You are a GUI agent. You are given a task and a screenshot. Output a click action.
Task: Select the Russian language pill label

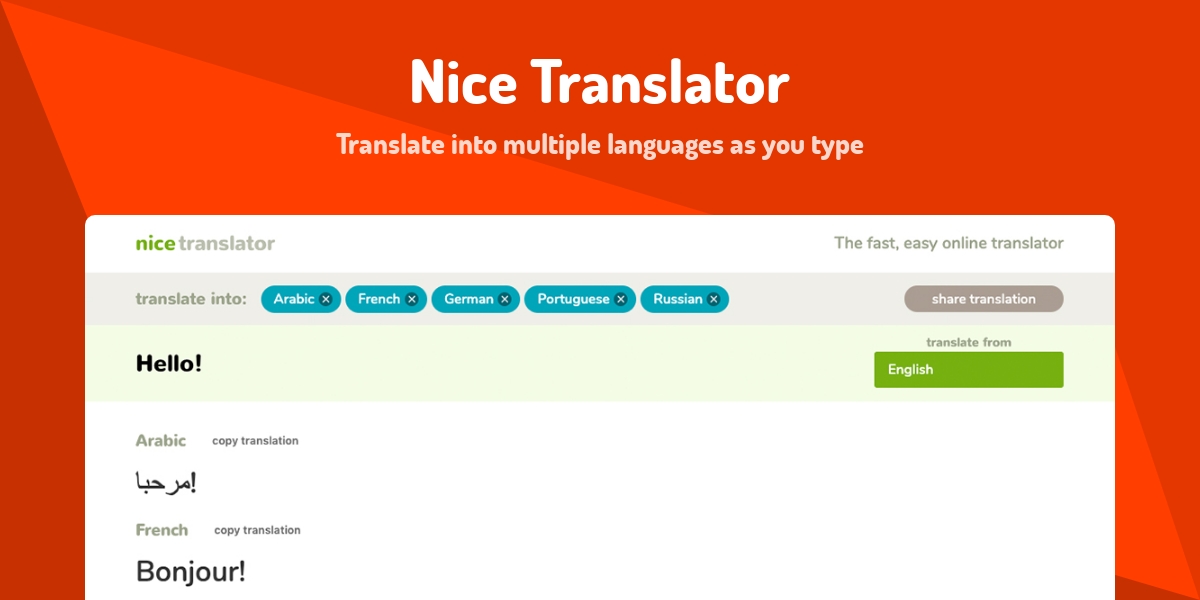pyautogui.click(x=678, y=299)
